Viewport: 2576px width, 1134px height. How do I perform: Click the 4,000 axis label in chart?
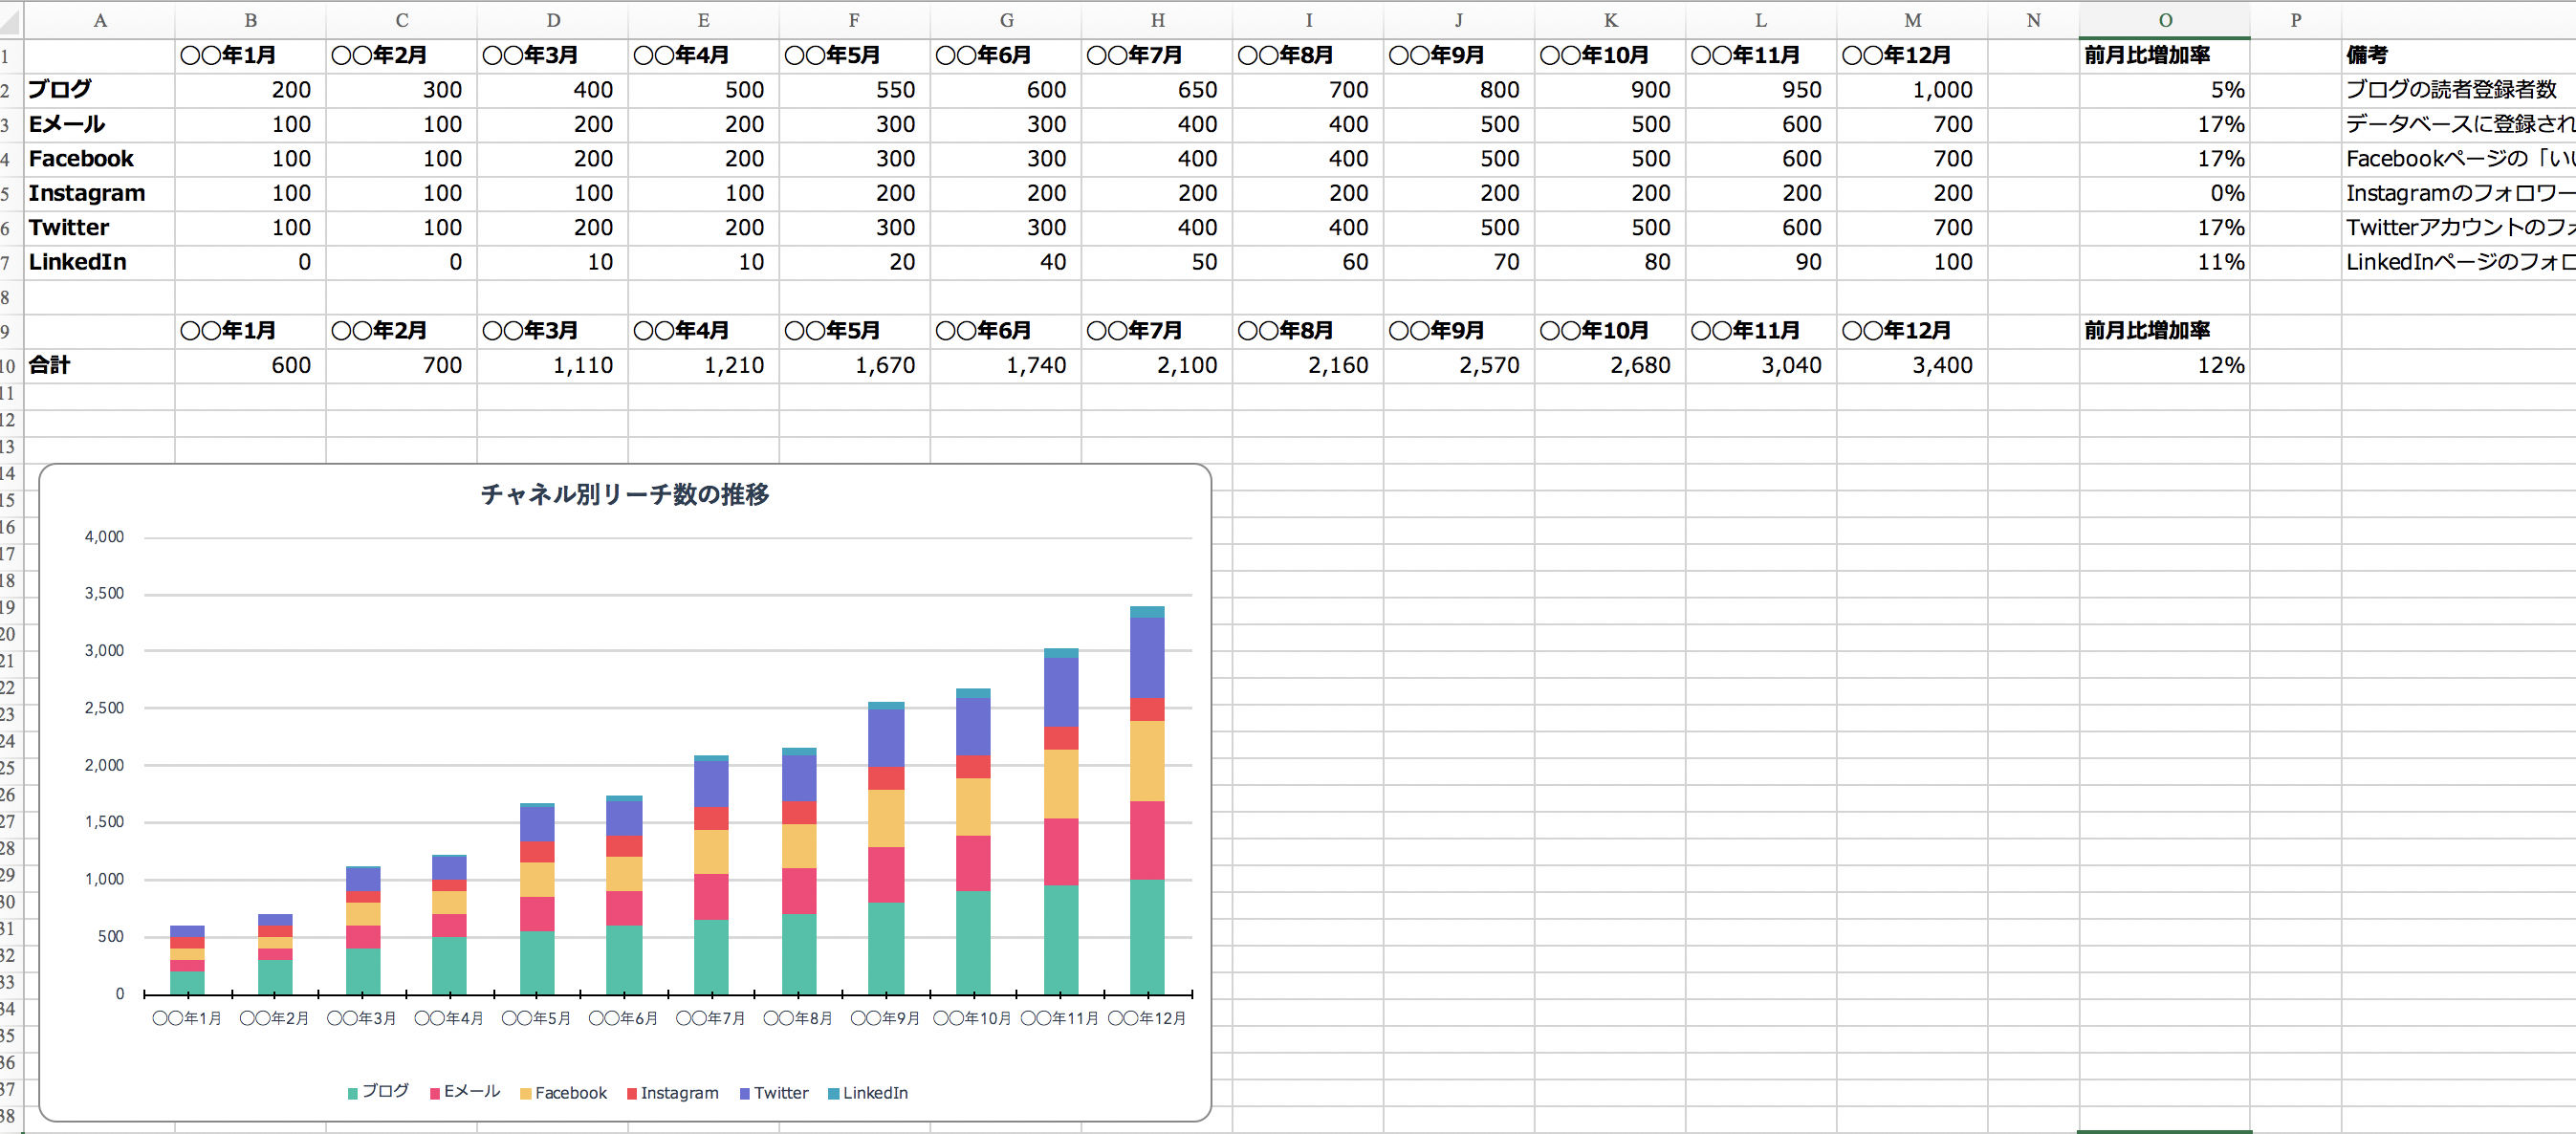104,537
